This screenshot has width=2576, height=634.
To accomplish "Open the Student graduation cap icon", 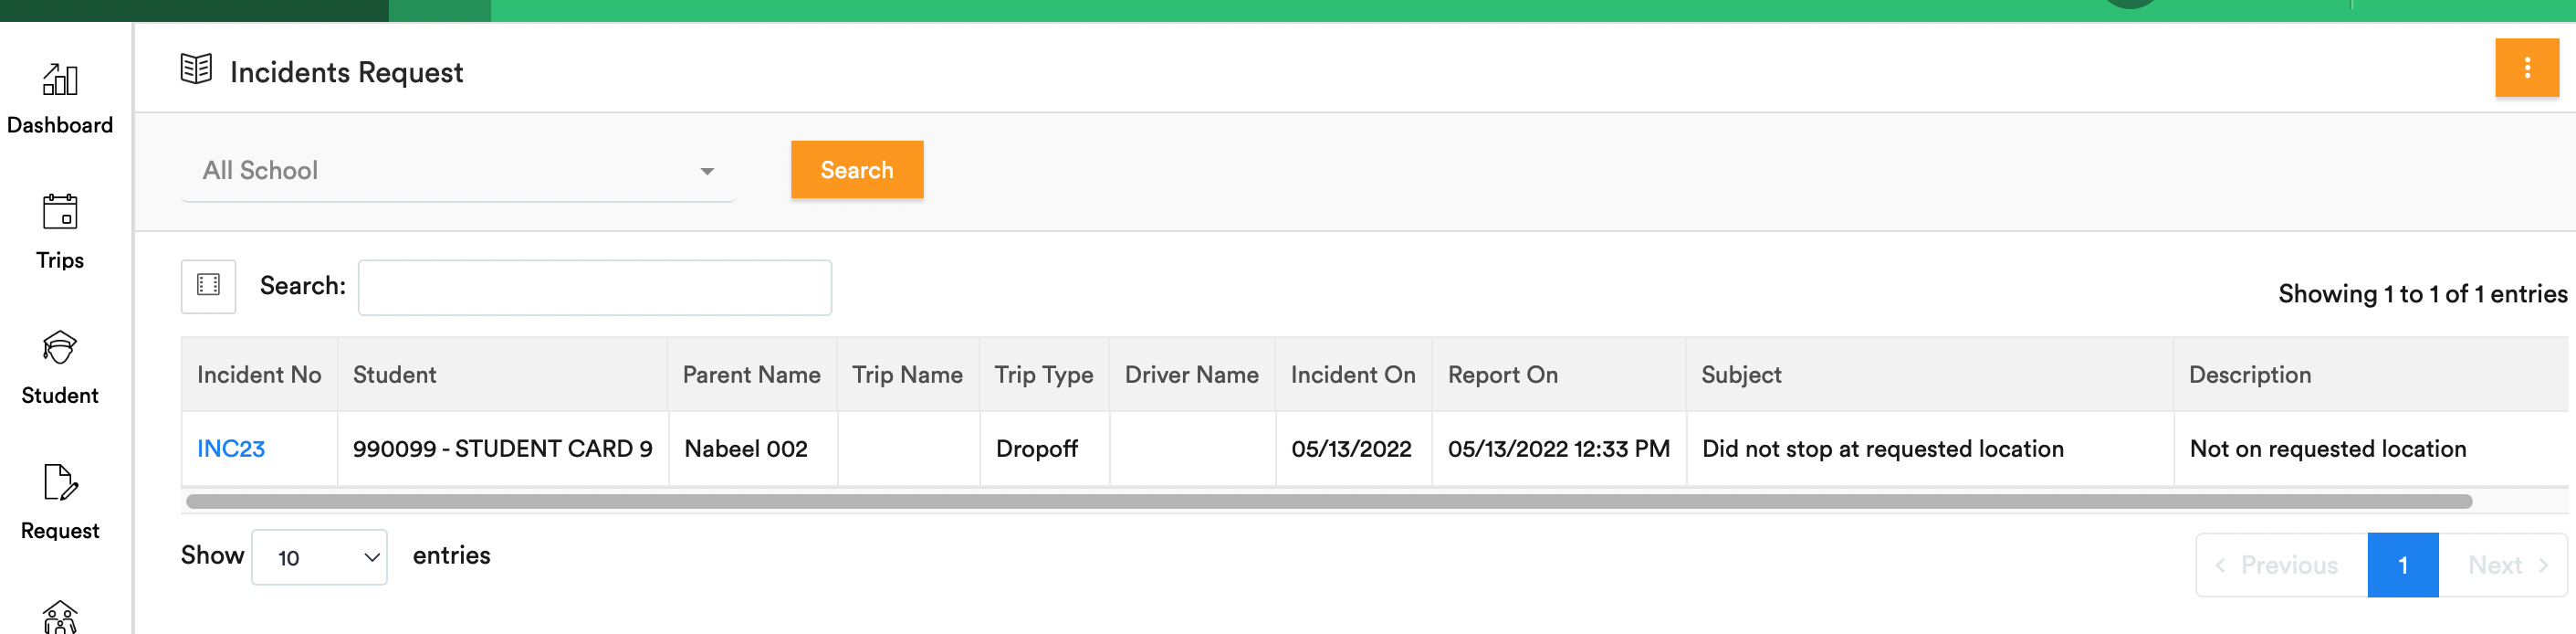I will point(60,348).
